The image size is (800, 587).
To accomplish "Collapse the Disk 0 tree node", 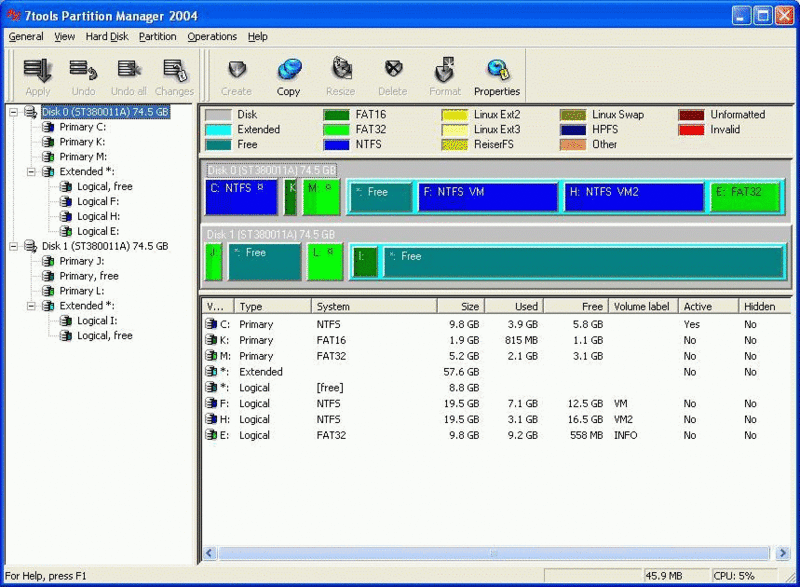I will pyautogui.click(x=13, y=112).
